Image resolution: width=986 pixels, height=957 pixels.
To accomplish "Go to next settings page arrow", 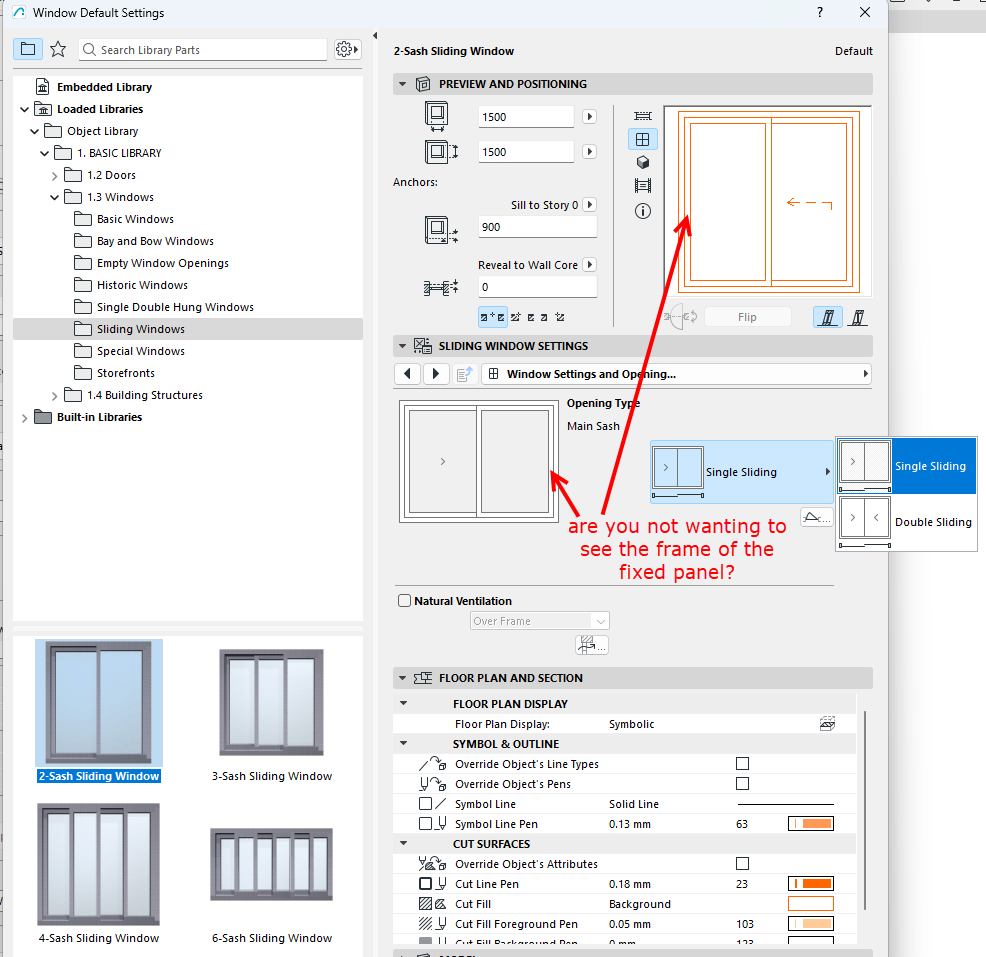I will tap(436, 374).
